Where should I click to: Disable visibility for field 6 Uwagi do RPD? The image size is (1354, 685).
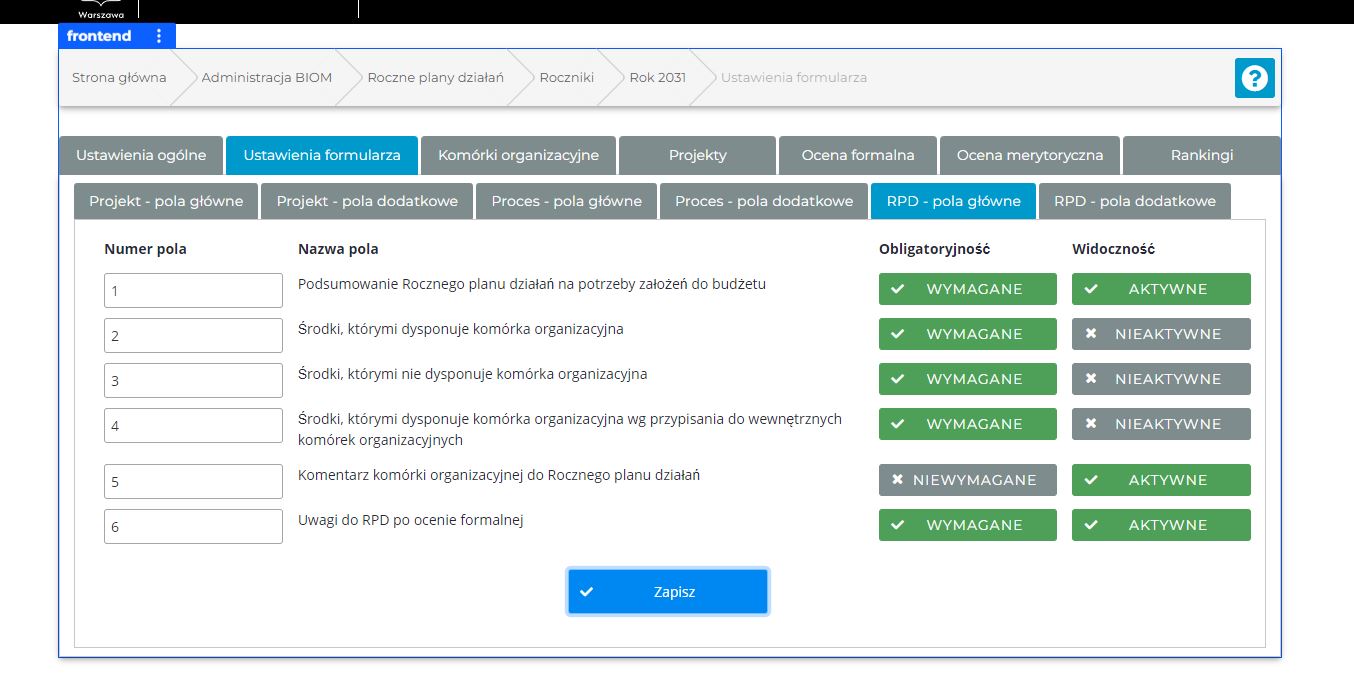(x=1160, y=525)
